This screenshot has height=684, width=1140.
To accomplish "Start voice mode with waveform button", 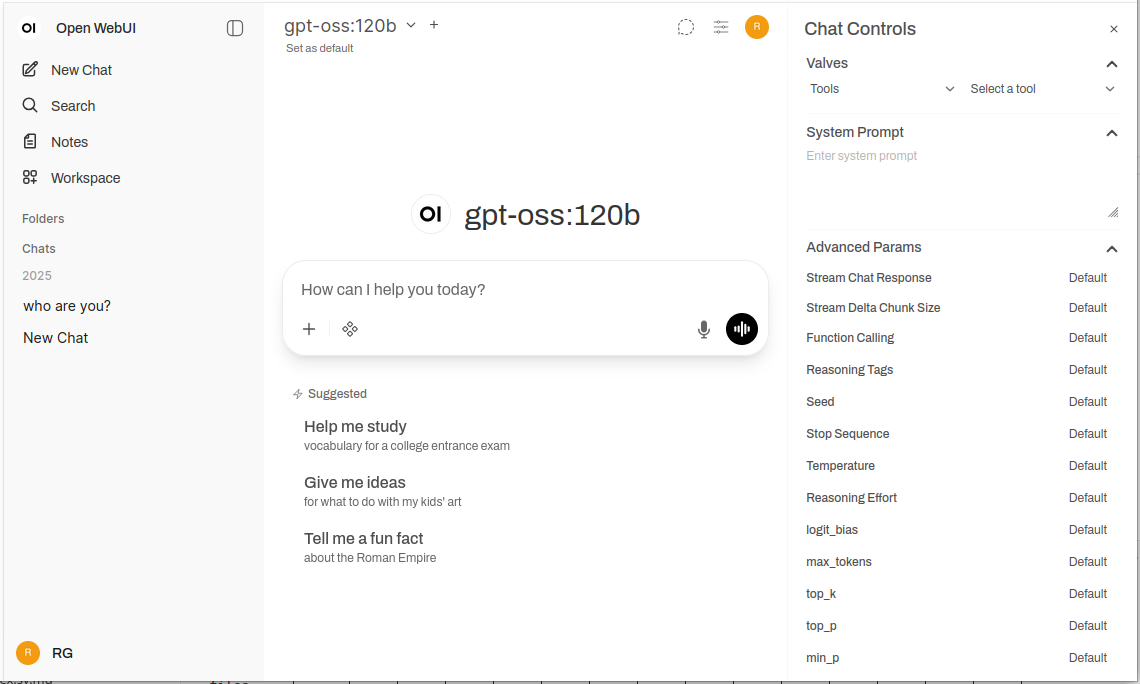I will point(742,329).
